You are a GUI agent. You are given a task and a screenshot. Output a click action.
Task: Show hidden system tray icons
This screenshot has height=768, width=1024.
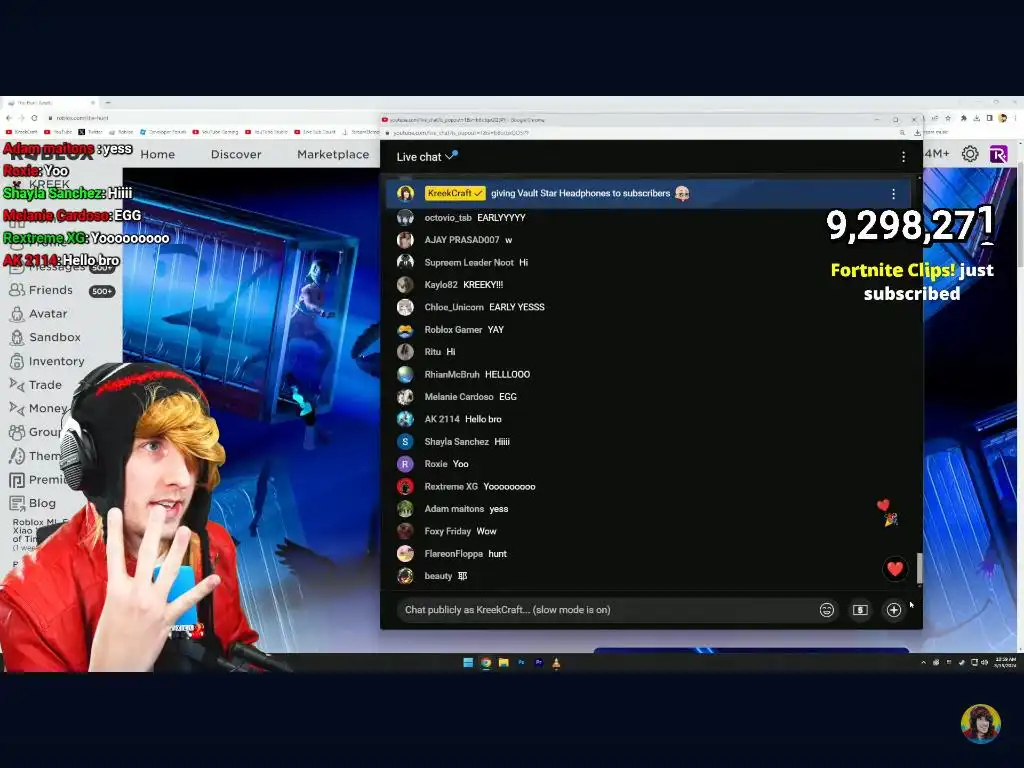[923, 662]
